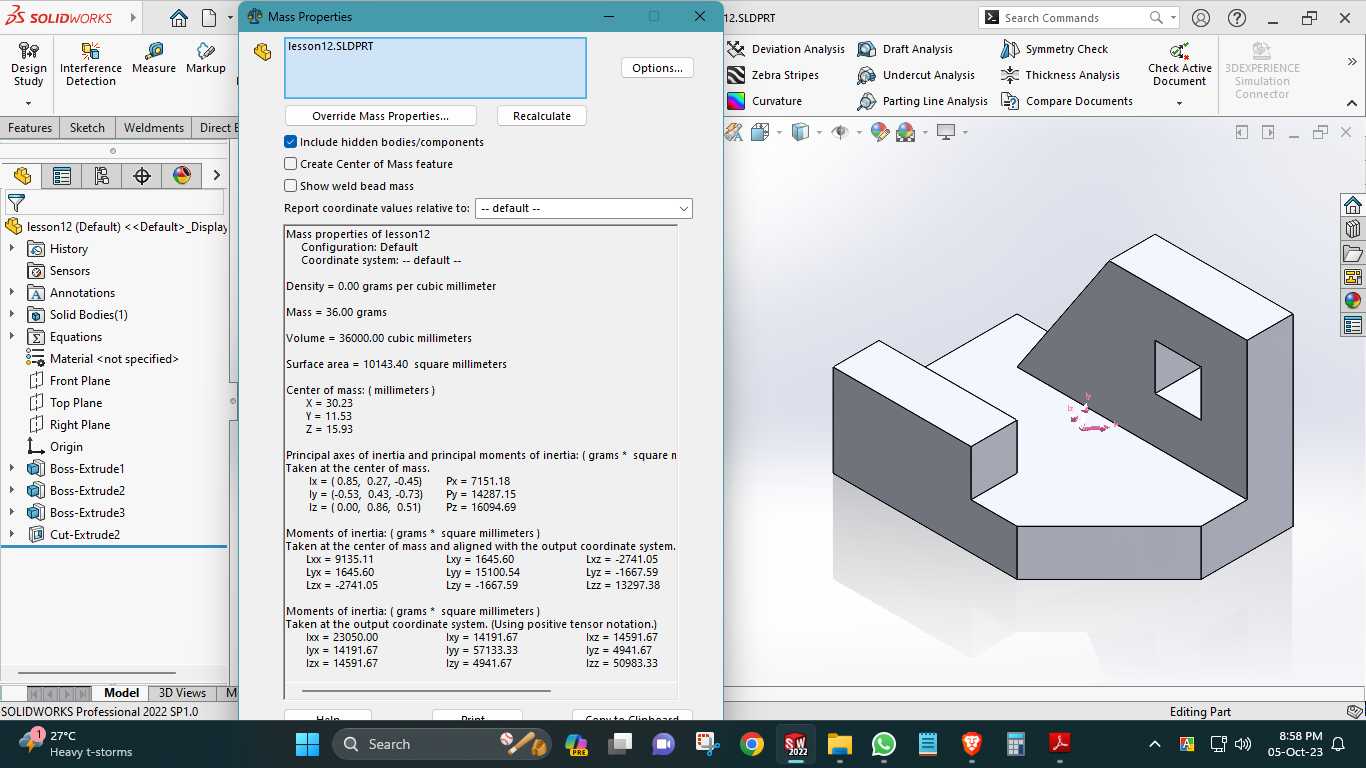The width and height of the screenshot is (1366, 768).
Task: Open the Windows Start menu
Action: click(307, 744)
